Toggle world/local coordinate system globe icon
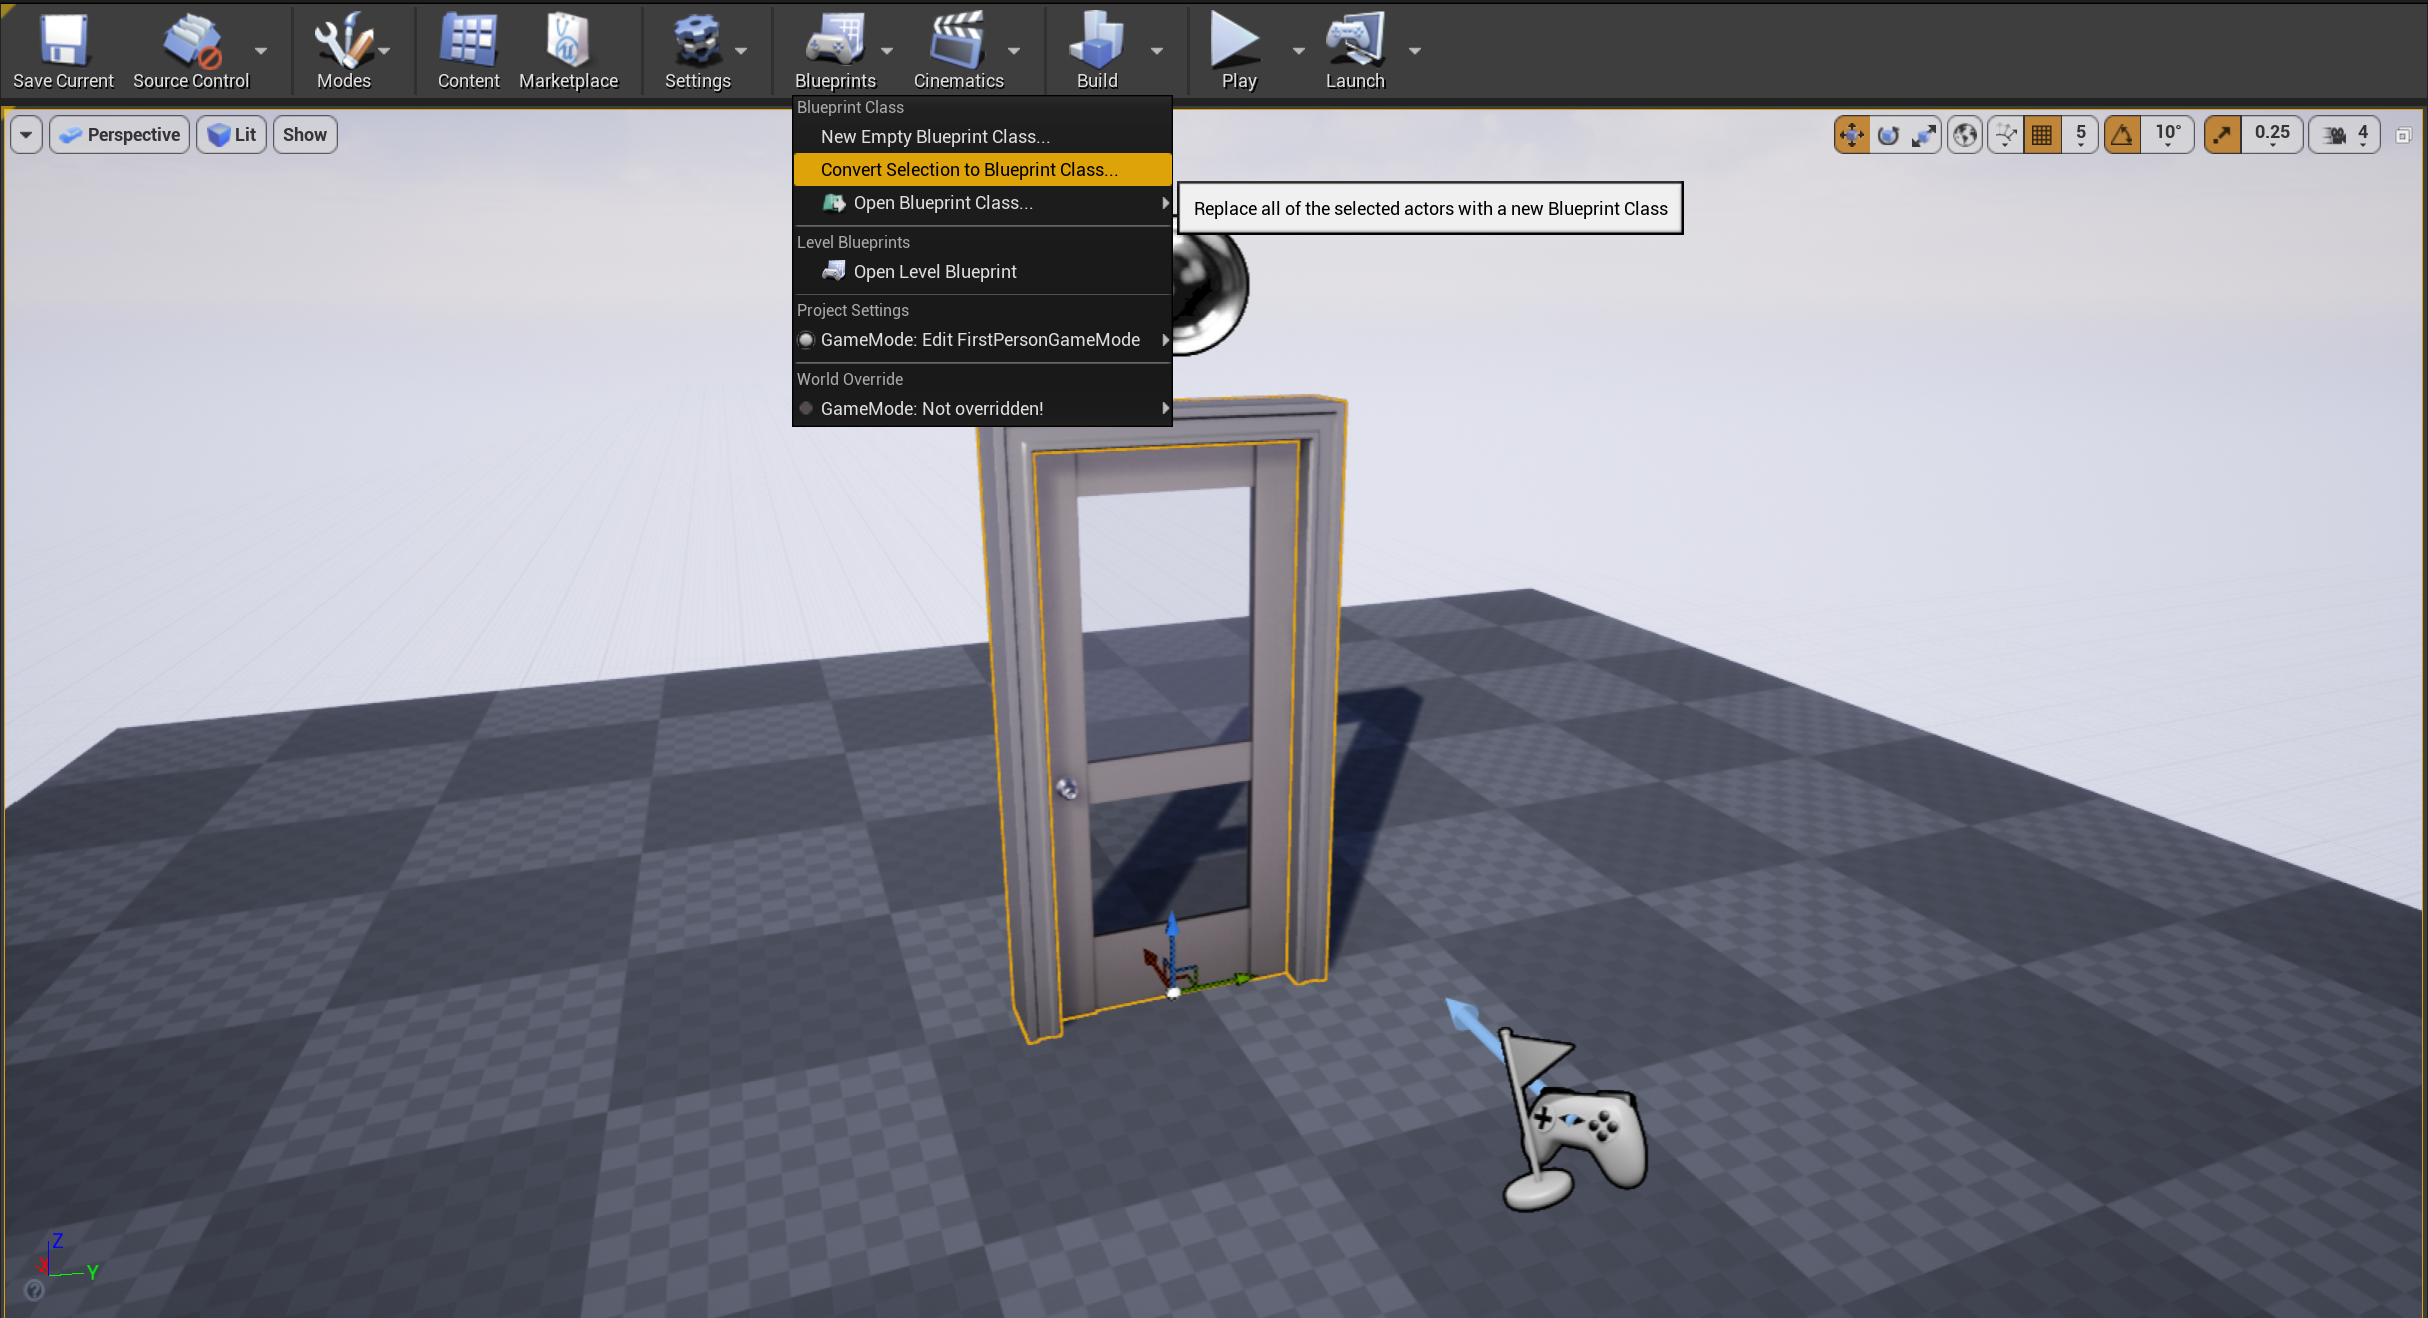The height and width of the screenshot is (1318, 2428). (1963, 134)
